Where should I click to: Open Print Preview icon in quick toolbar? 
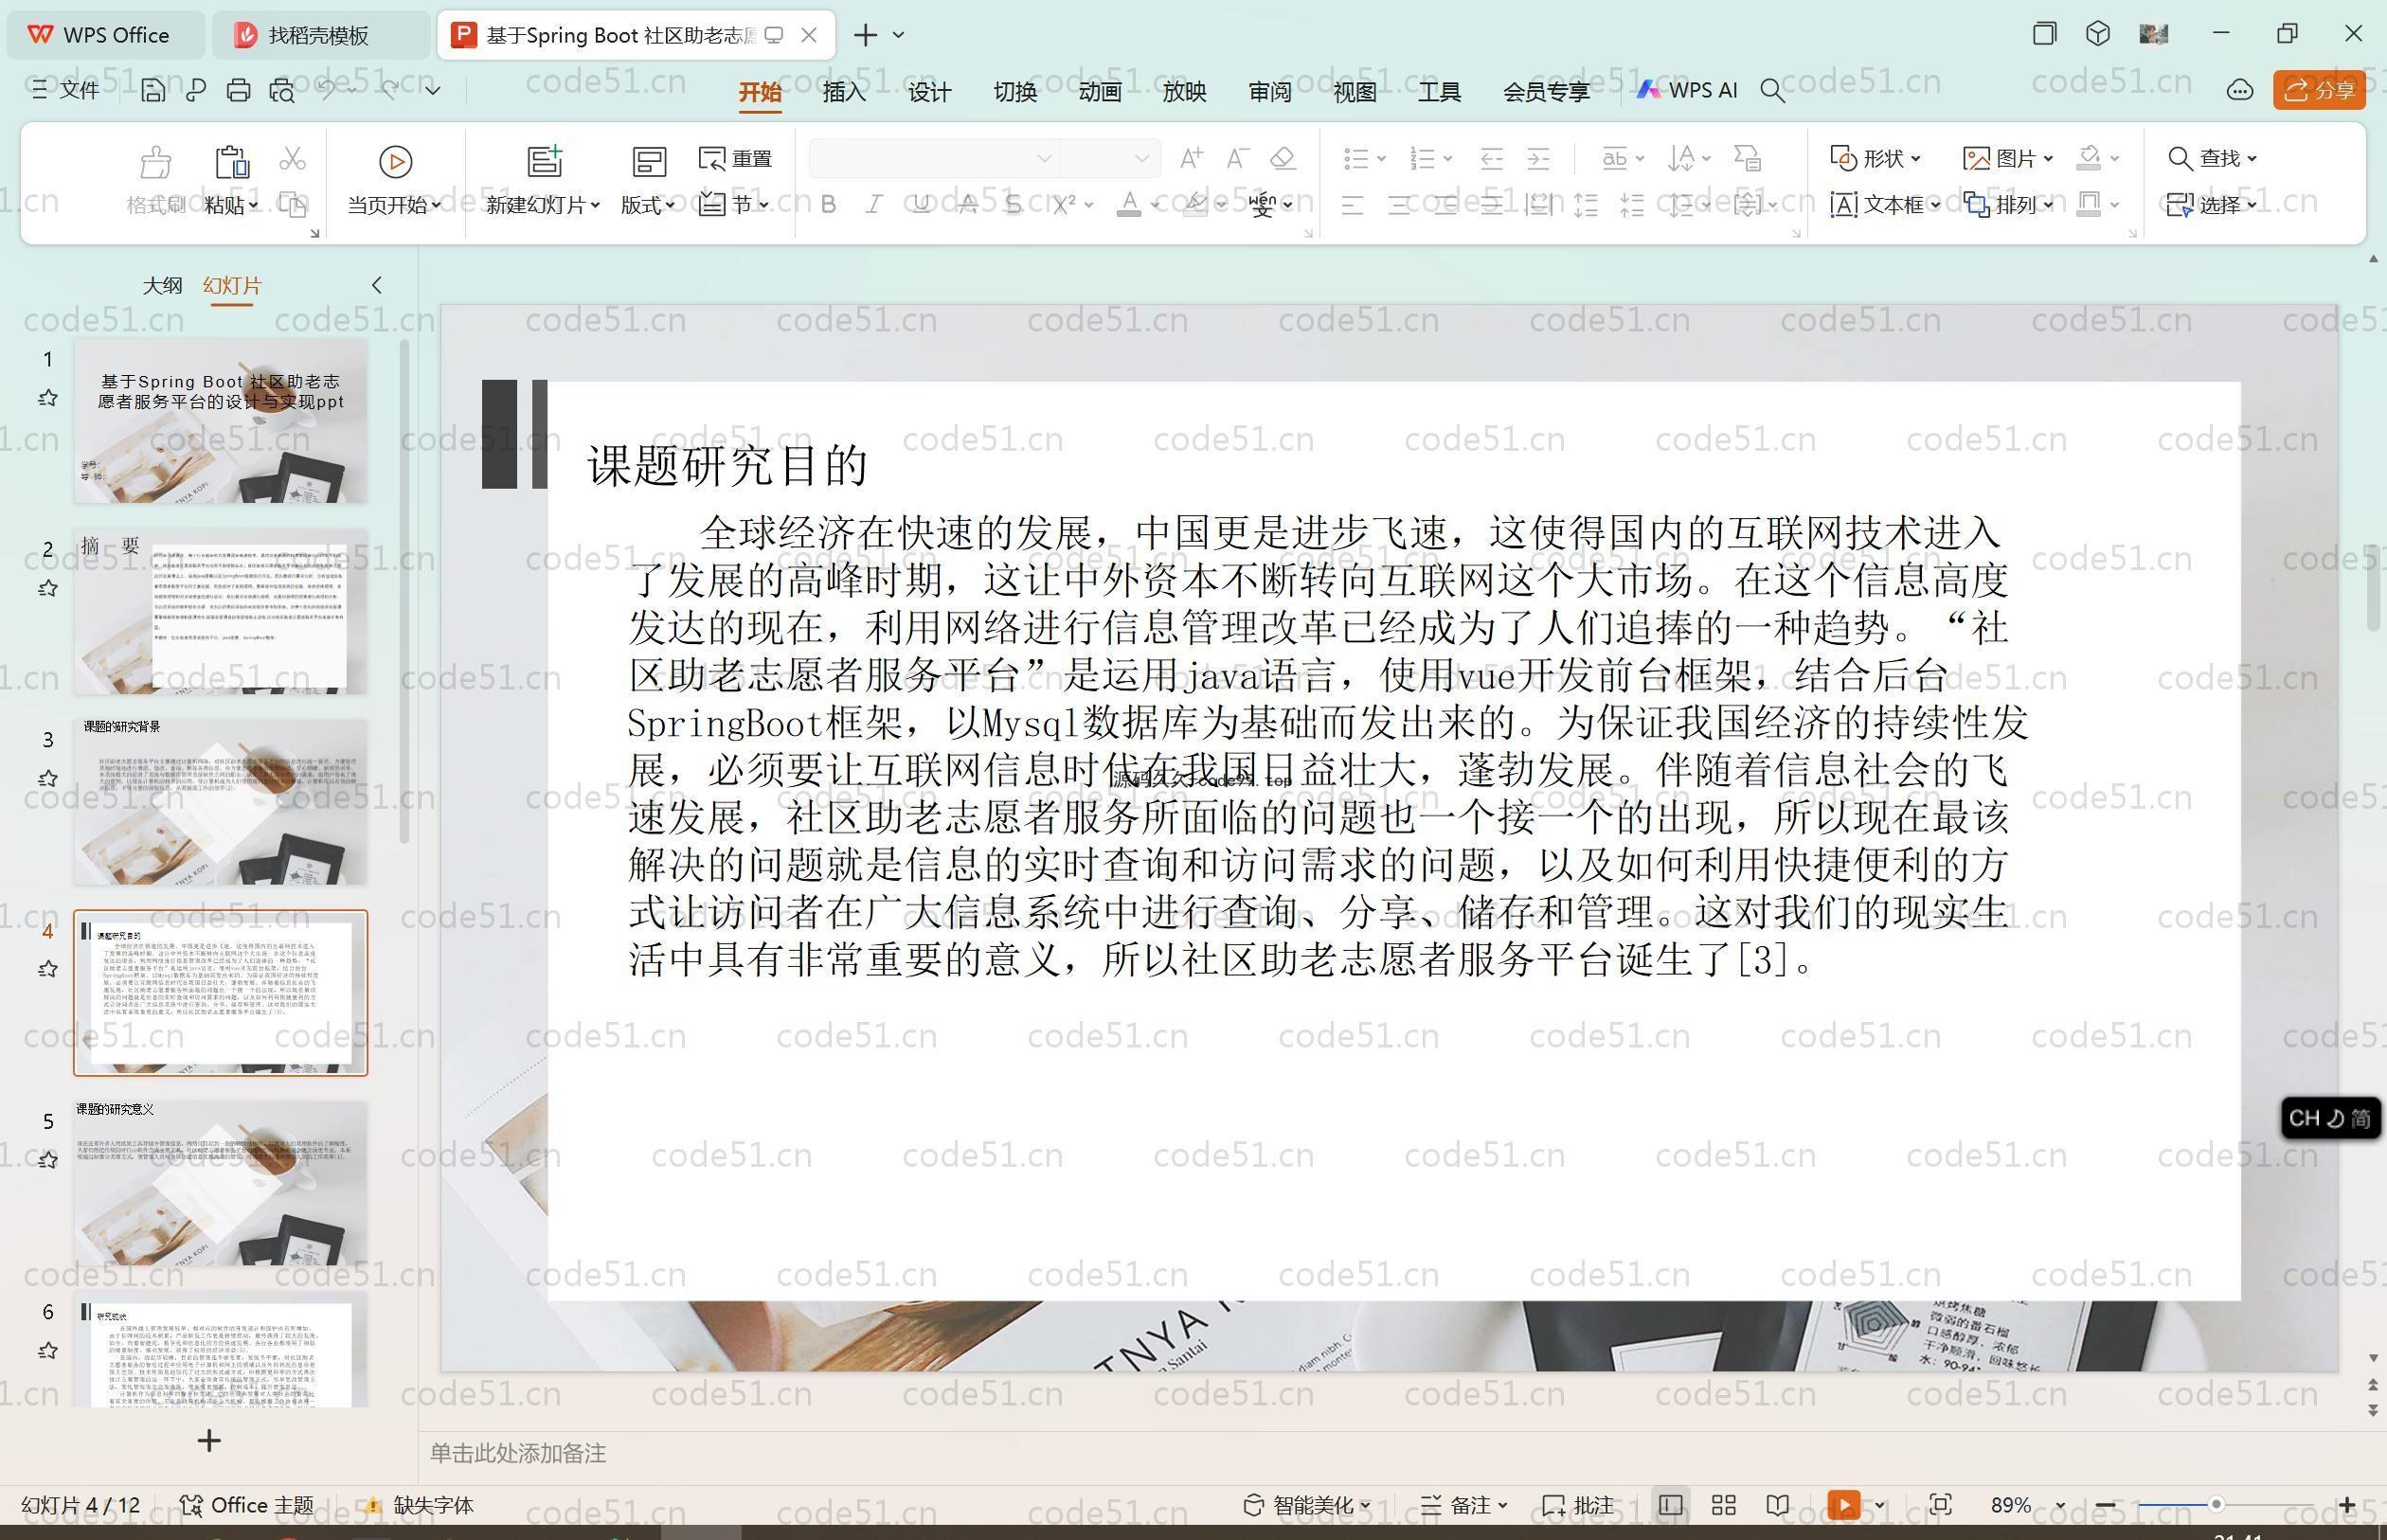pyautogui.click(x=282, y=91)
